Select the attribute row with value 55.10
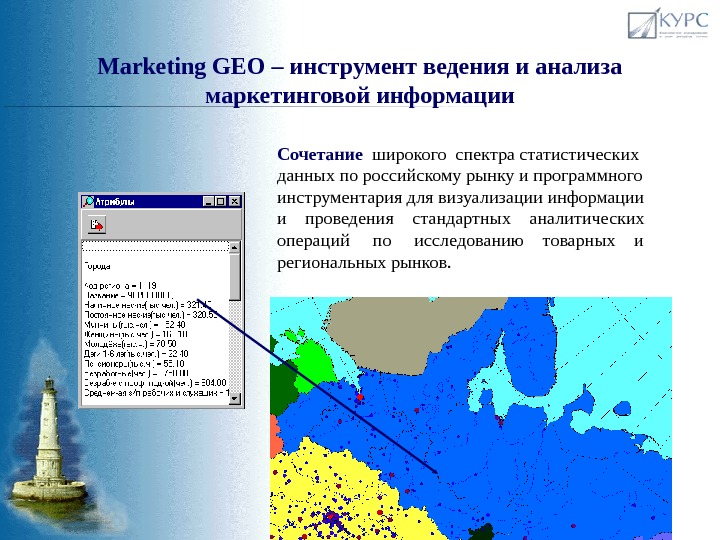This screenshot has width=720, height=540. point(134,364)
